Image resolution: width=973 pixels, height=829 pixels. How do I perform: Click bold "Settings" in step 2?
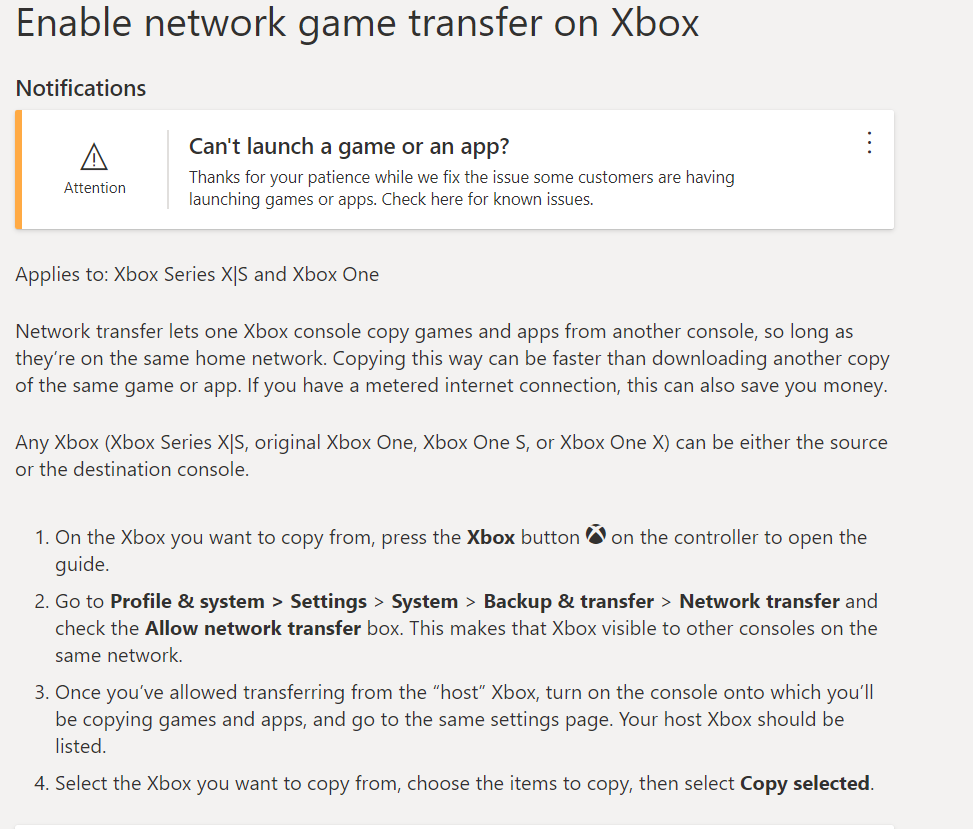click(x=328, y=601)
